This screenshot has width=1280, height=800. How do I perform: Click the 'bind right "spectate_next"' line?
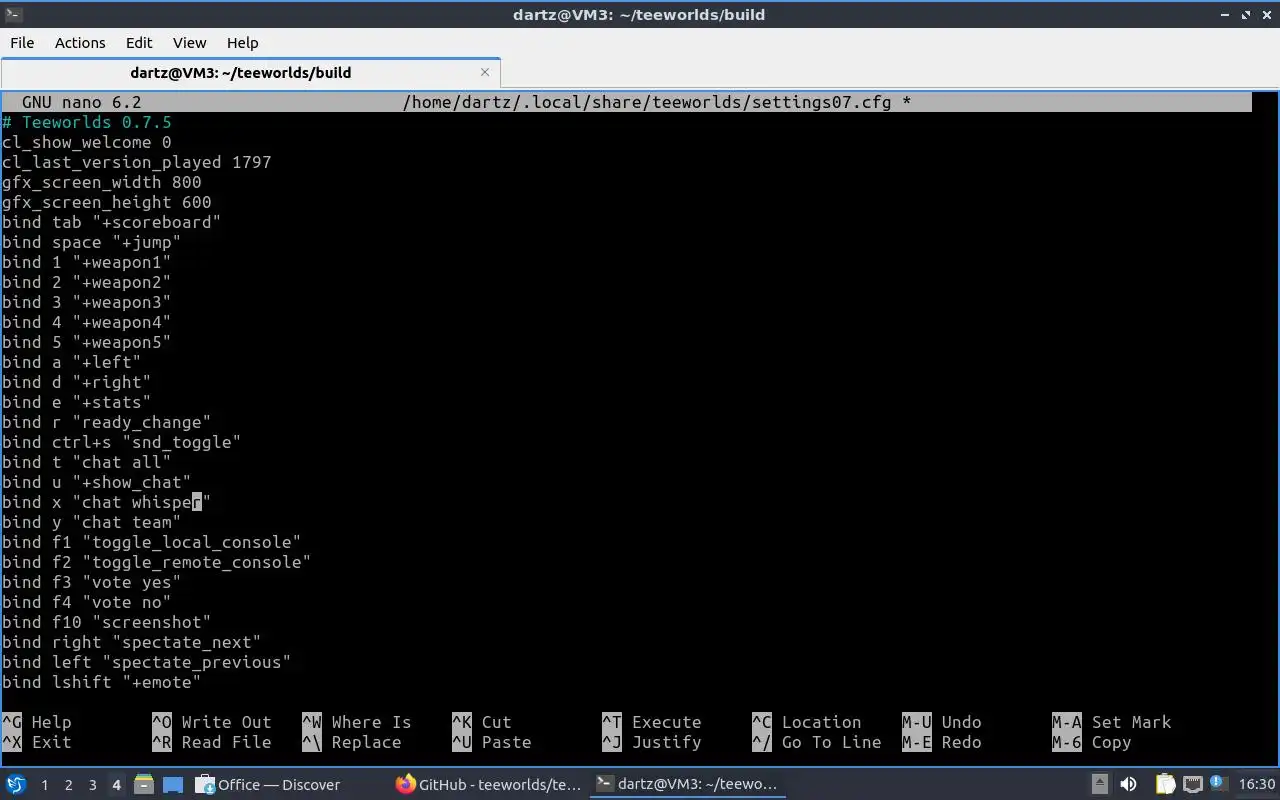132,642
